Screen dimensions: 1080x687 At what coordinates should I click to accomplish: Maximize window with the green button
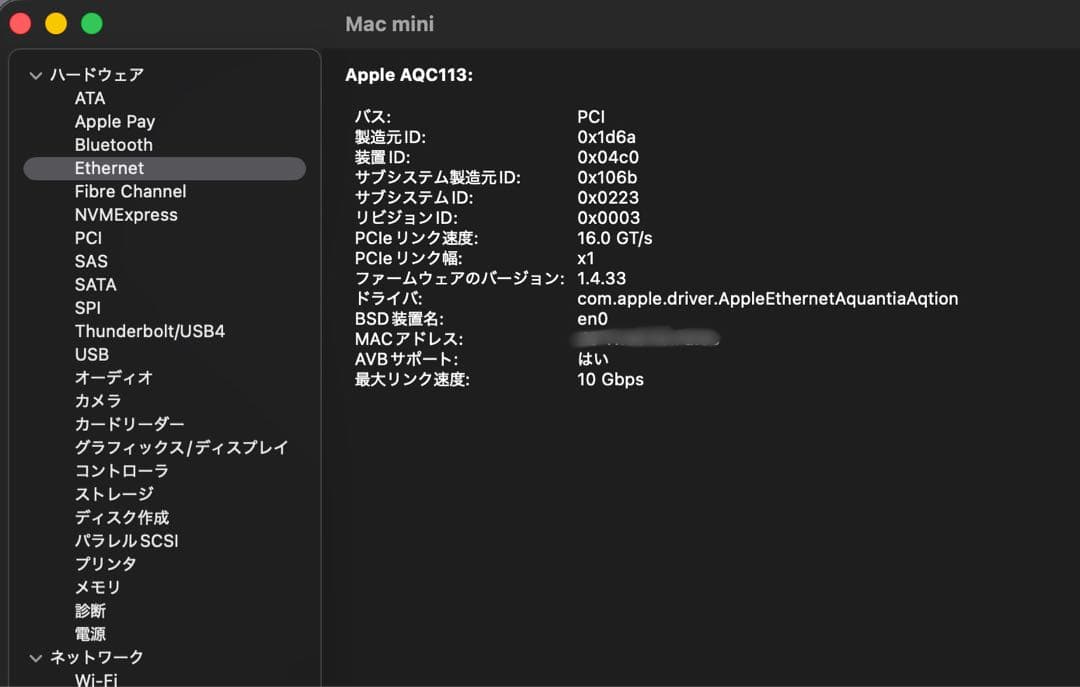pyautogui.click(x=92, y=23)
